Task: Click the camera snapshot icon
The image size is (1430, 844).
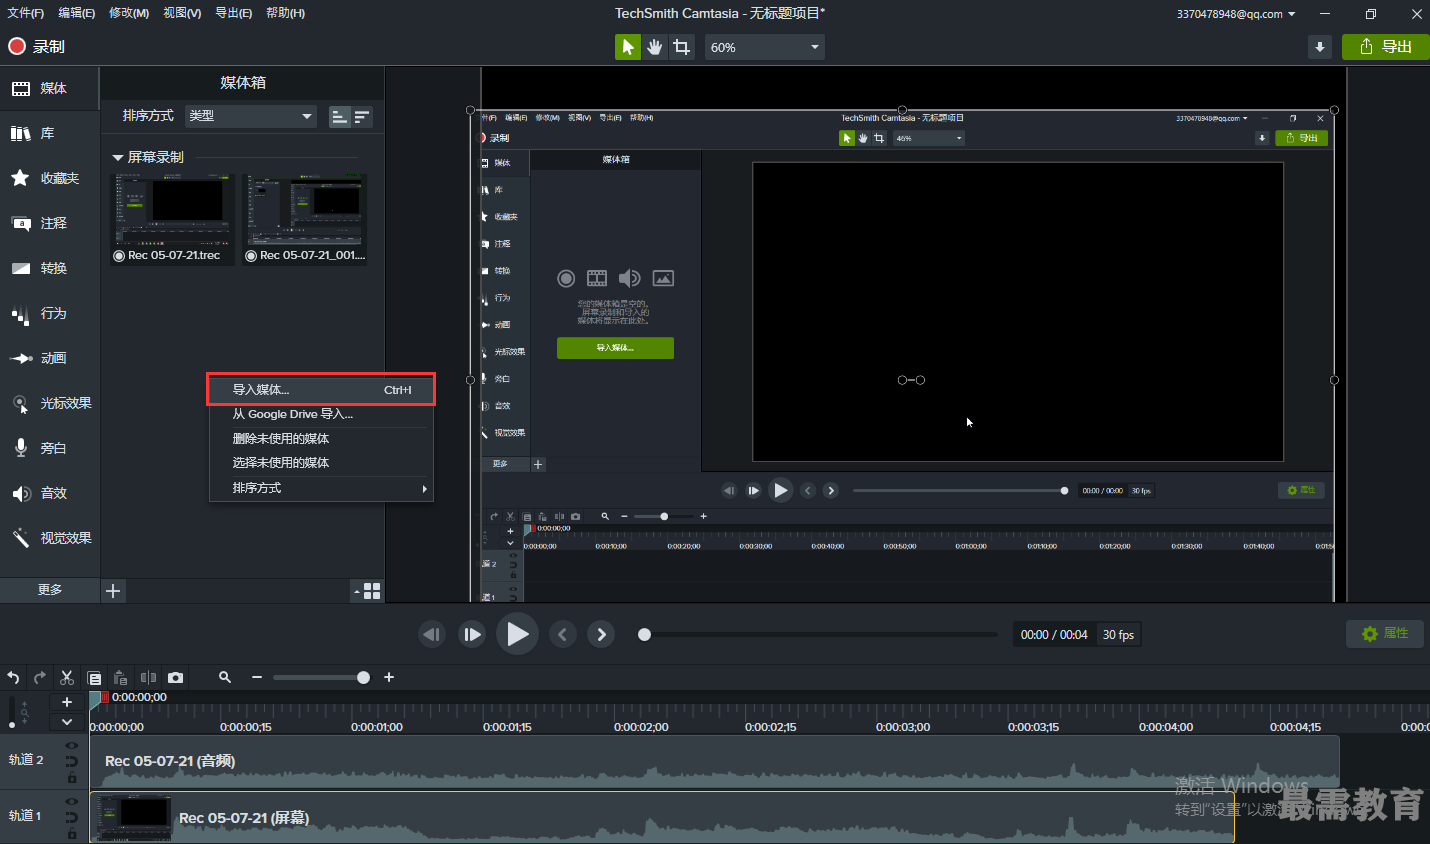Action: pyautogui.click(x=175, y=678)
